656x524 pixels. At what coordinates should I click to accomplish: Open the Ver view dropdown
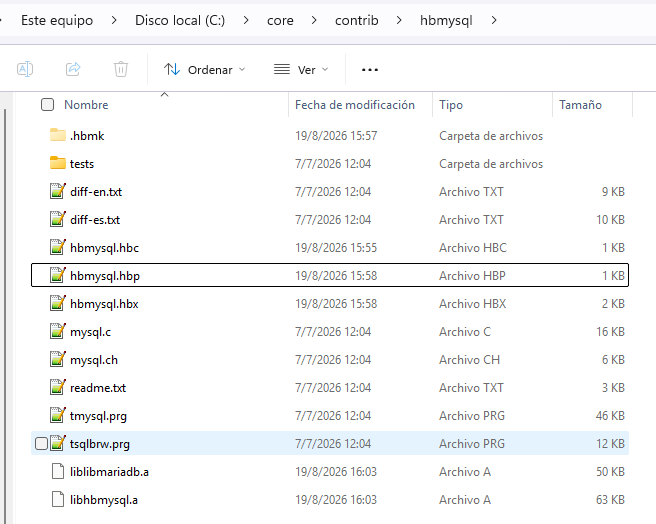301,69
